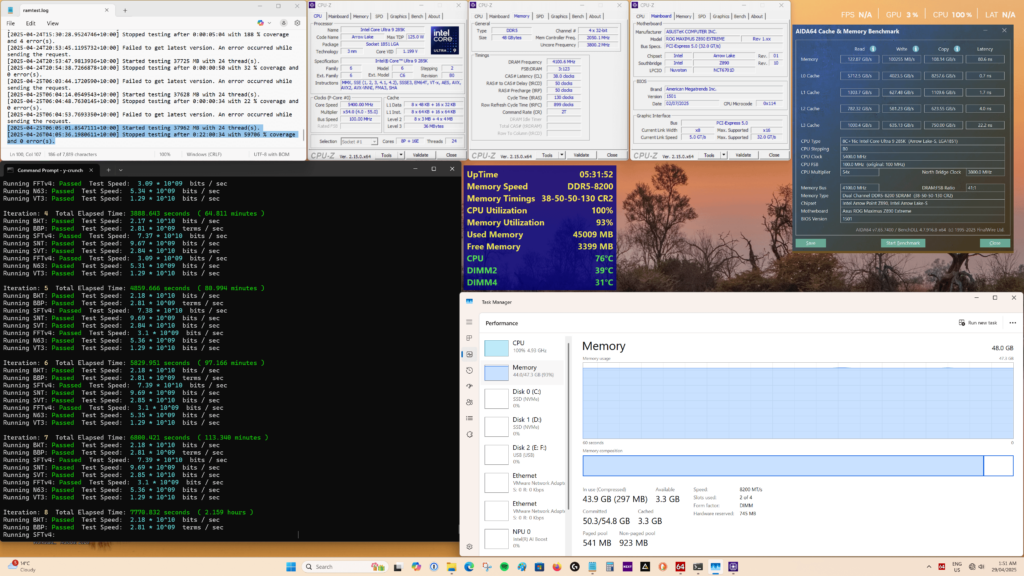The image size is (1024, 576).
Task: Click Tools button in CPU-Z Mainboard window
Action: (709, 155)
